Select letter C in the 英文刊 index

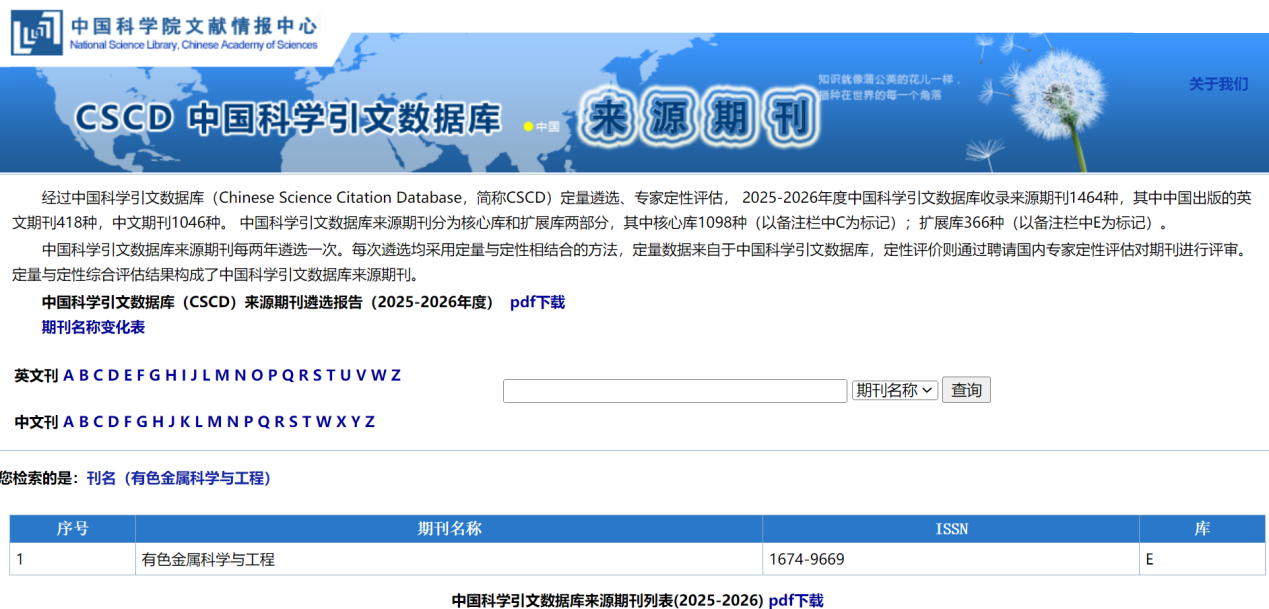coord(98,375)
